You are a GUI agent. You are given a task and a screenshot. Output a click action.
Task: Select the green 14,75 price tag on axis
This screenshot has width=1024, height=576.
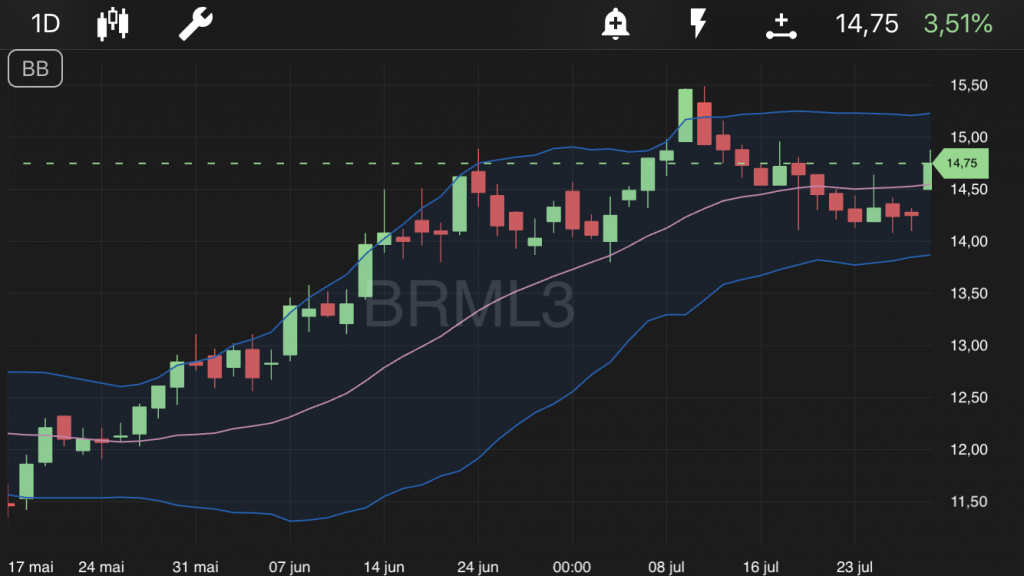961,163
